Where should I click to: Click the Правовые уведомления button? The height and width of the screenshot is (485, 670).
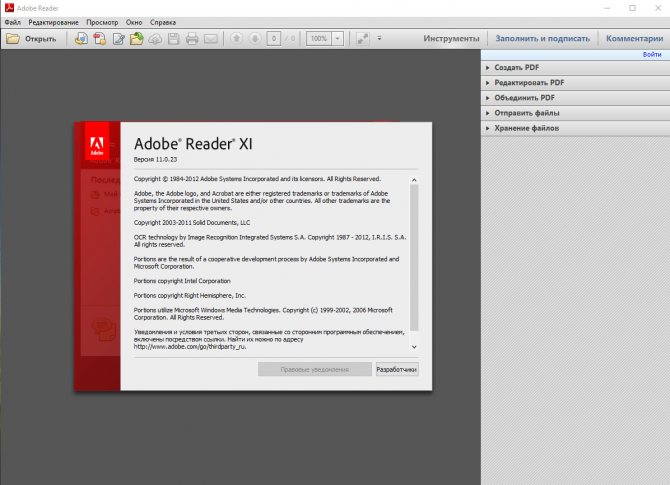(315, 369)
